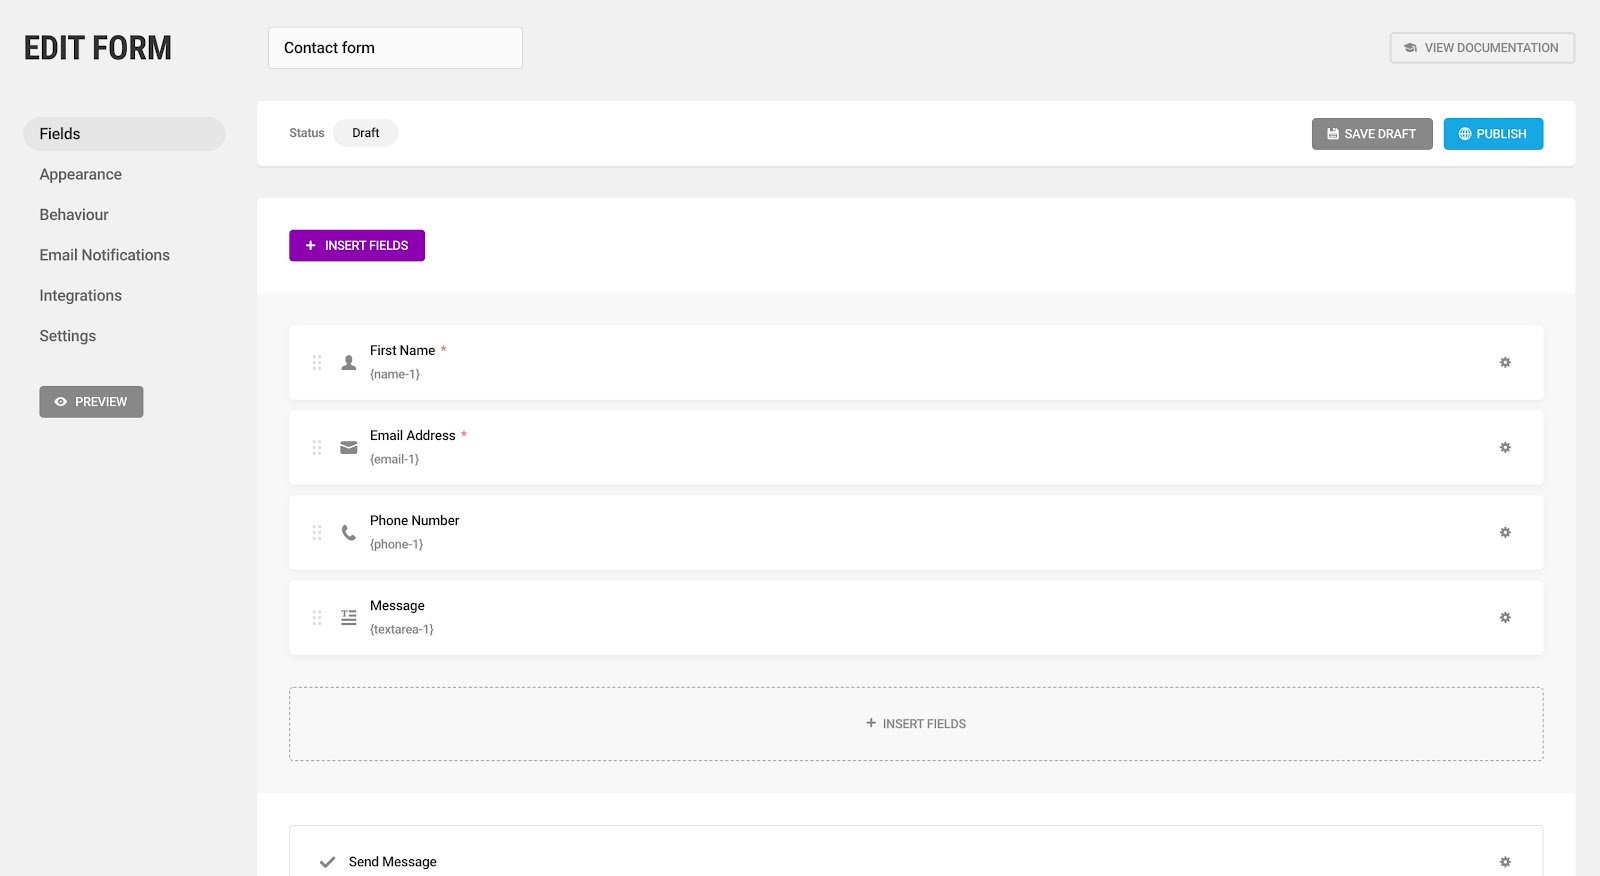
Task: Click the {phone-1} field tag
Action: coord(396,544)
